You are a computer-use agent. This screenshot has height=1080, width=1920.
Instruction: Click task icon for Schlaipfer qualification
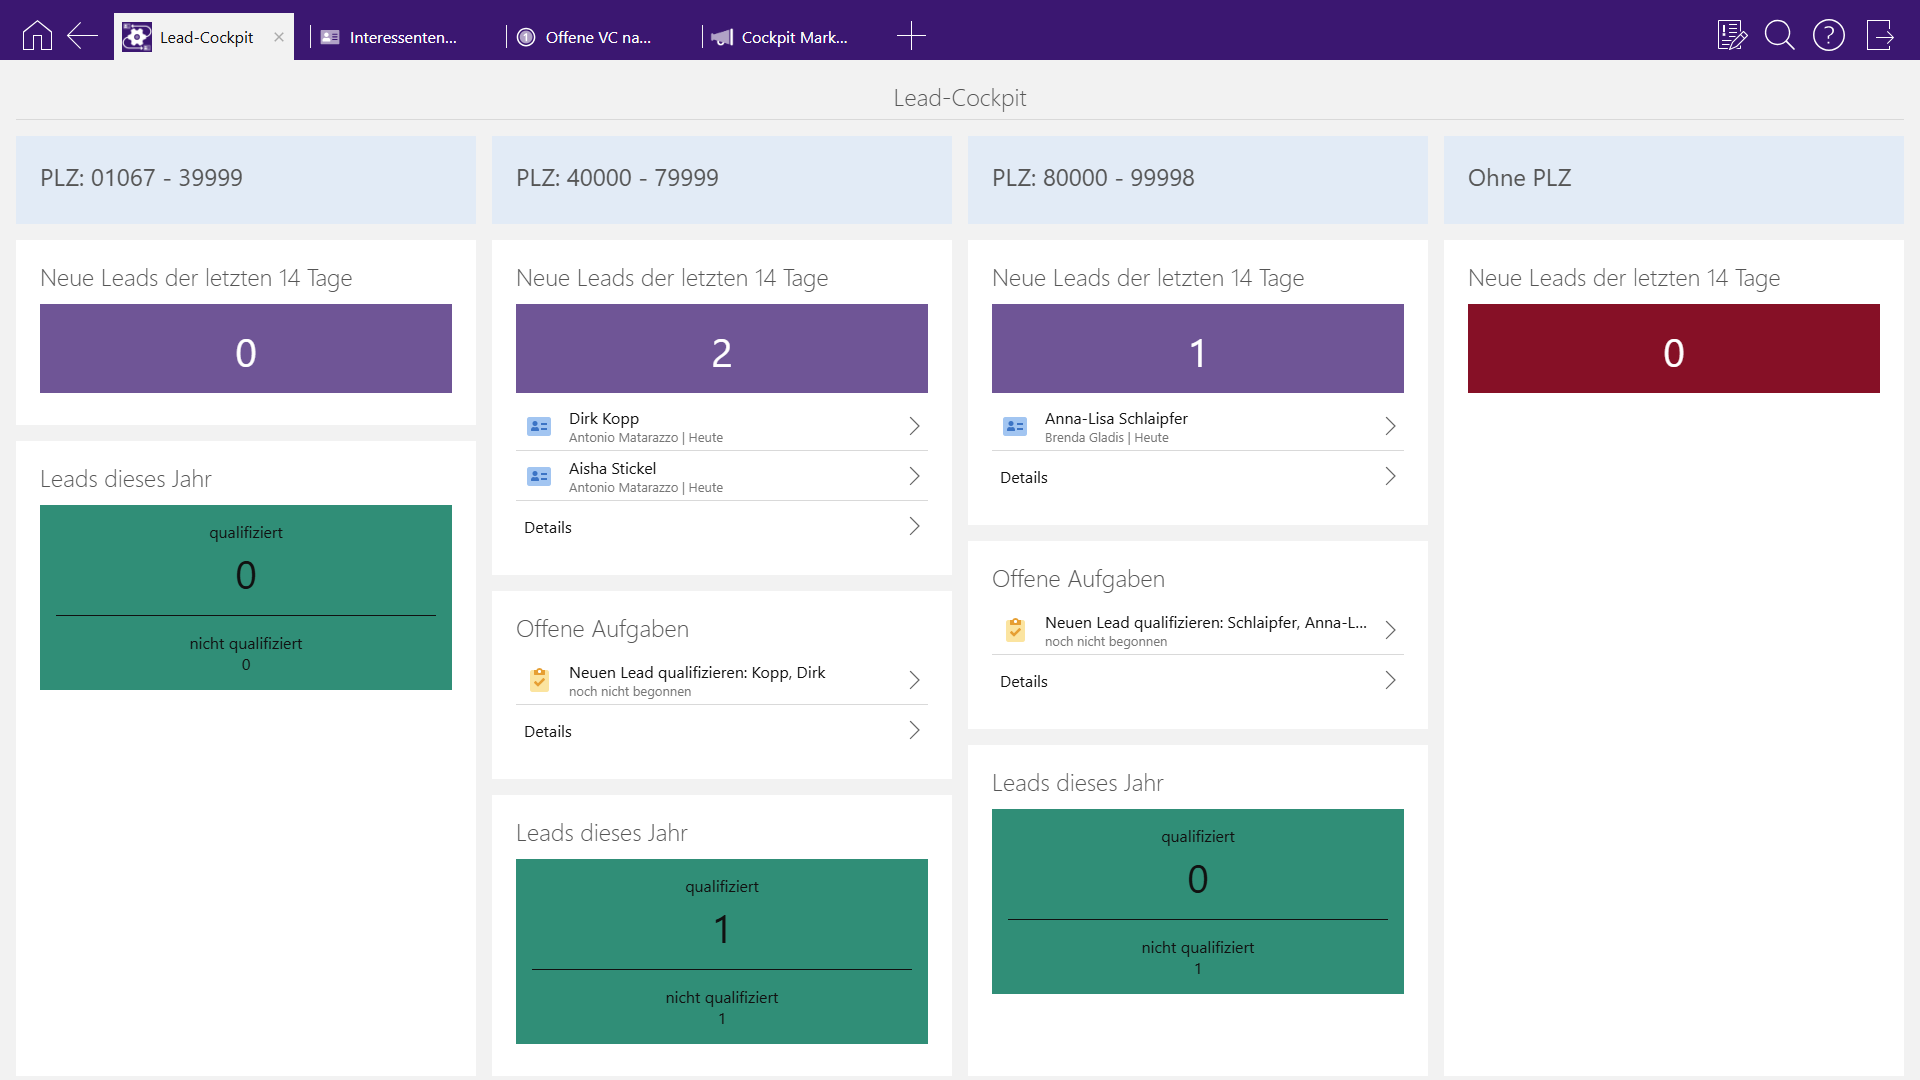point(1015,630)
